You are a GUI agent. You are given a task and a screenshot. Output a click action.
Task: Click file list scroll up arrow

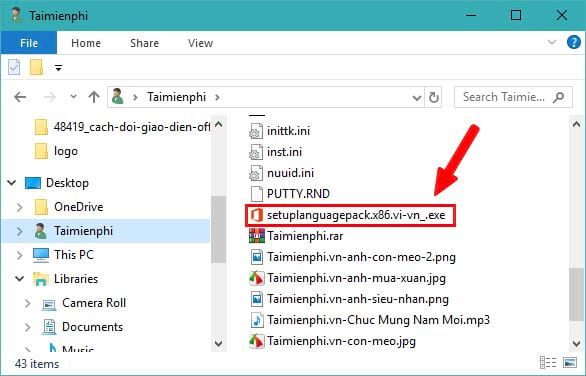pyautogui.click(x=576, y=124)
